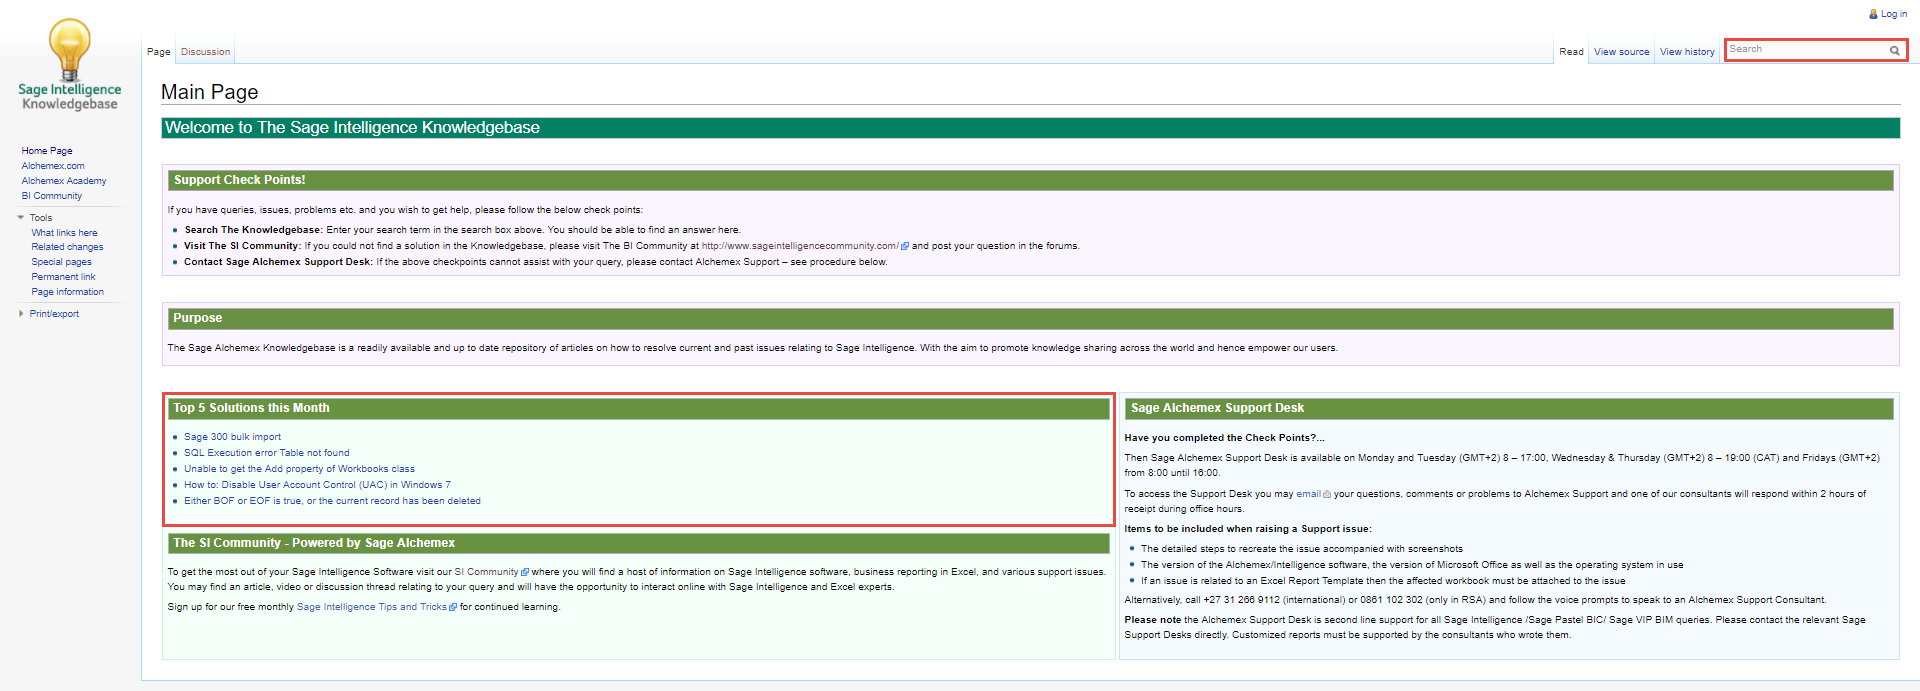Image resolution: width=1920 pixels, height=691 pixels.
Task: Collapse the Tools sidebar section
Action: 21,218
